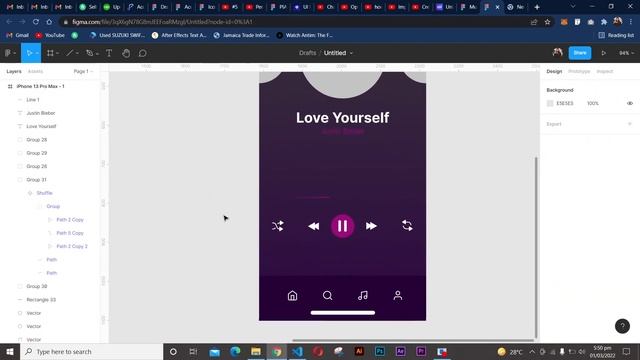Open the Chrome extensions puzzle icon

604,22
